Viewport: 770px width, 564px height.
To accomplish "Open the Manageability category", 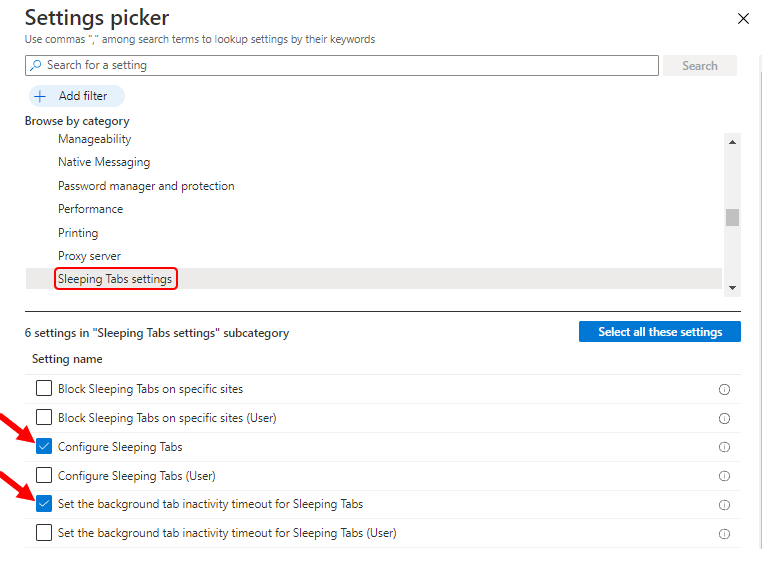I will tap(95, 139).
